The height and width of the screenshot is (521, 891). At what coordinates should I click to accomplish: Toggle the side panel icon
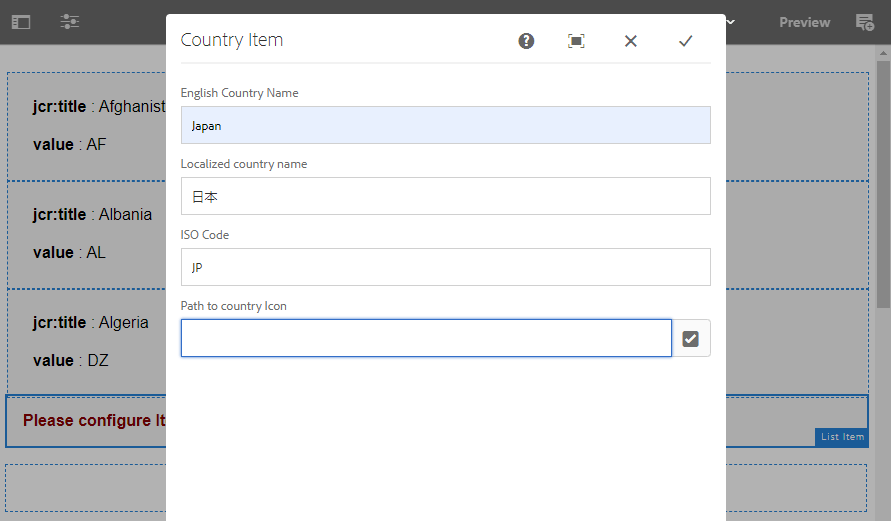pyautogui.click(x=21, y=22)
